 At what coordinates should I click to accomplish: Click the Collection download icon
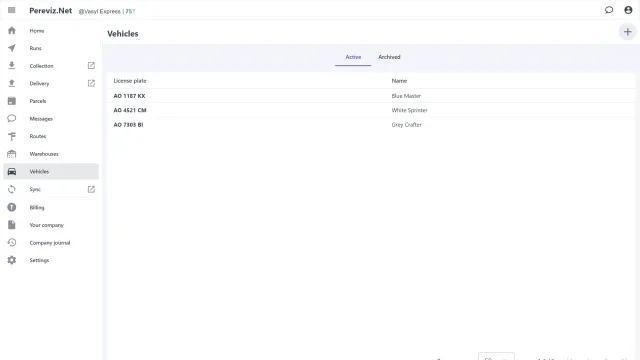pos(12,66)
